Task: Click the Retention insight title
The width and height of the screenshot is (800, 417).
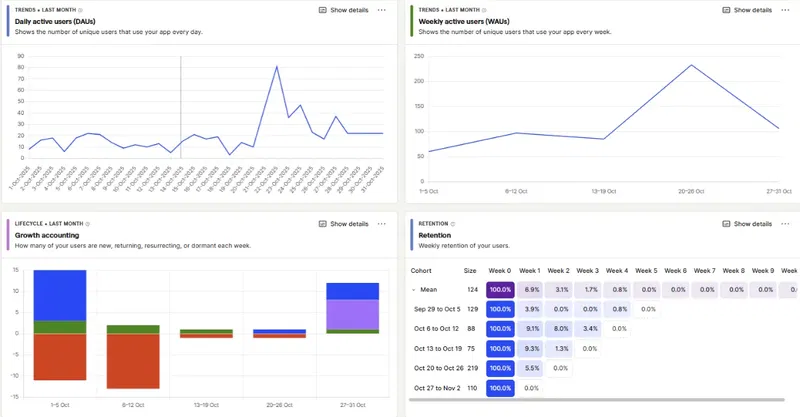Action: coord(438,235)
